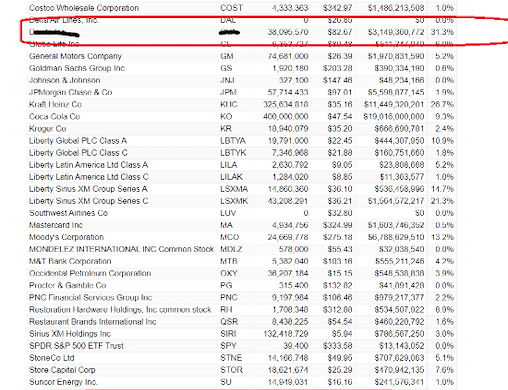Image resolution: width=508 pixels, height=390 pixels.
Task: Select the STOR ticker symbol
Action: click(231, 370)
